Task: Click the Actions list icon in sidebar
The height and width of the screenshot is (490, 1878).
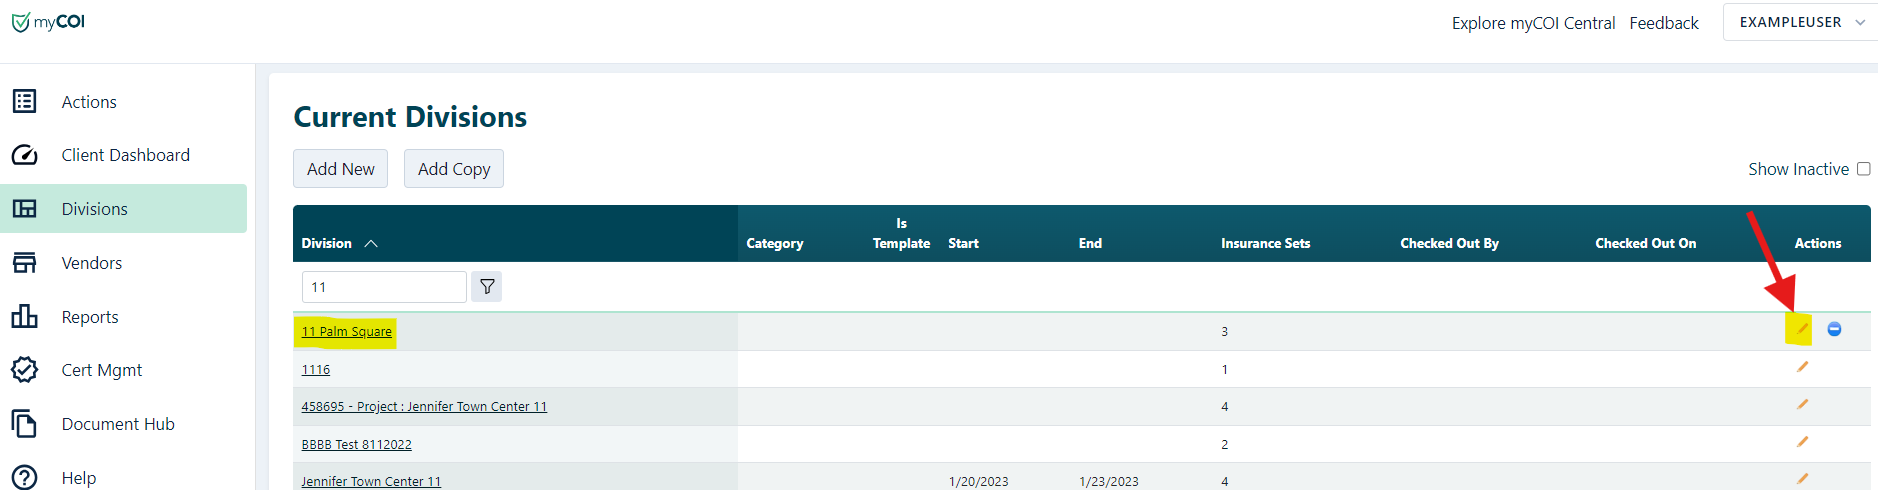Action: click(x=24, y=101)
